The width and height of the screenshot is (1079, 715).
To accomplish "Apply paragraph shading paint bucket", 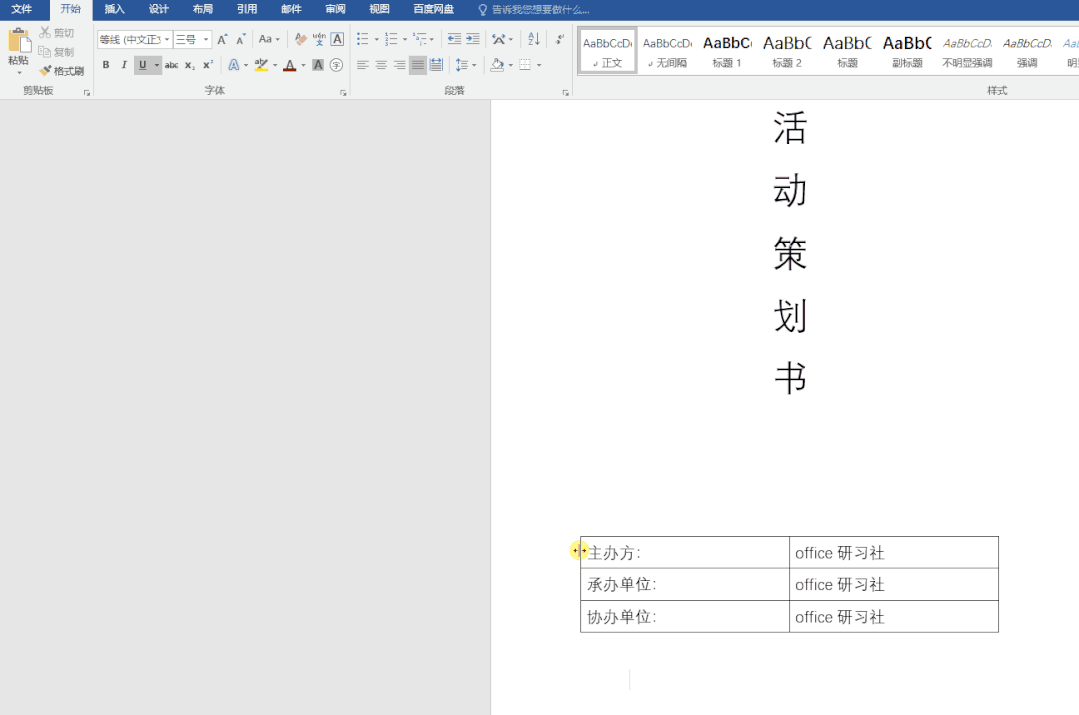I will 498,65.
